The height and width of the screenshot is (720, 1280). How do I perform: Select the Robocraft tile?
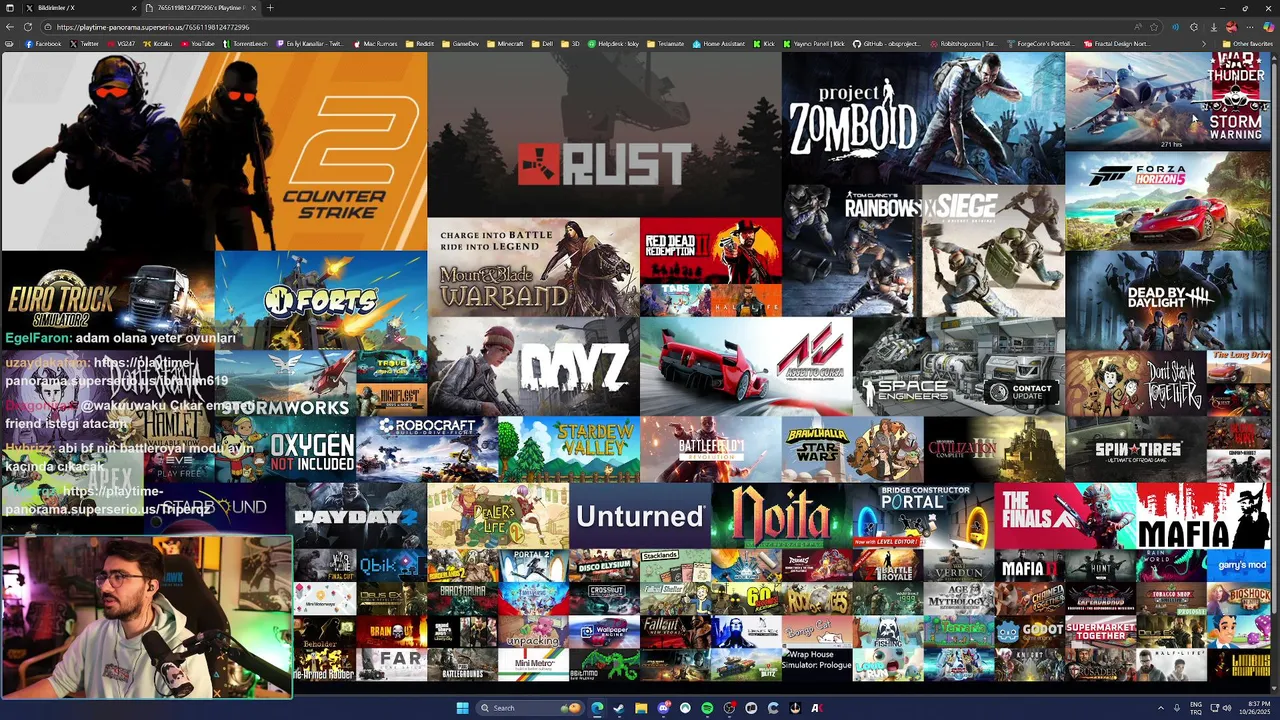427,449
